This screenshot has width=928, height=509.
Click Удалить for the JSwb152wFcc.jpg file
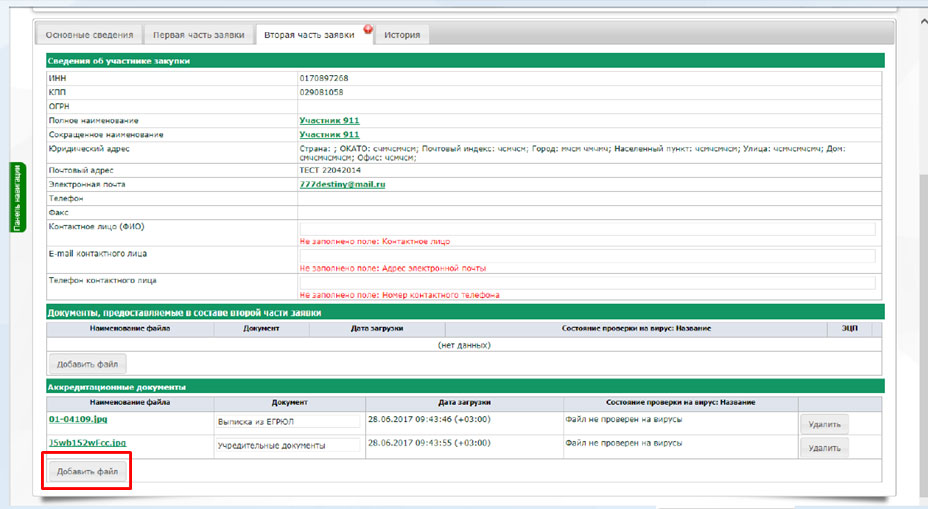pos(824,447)
